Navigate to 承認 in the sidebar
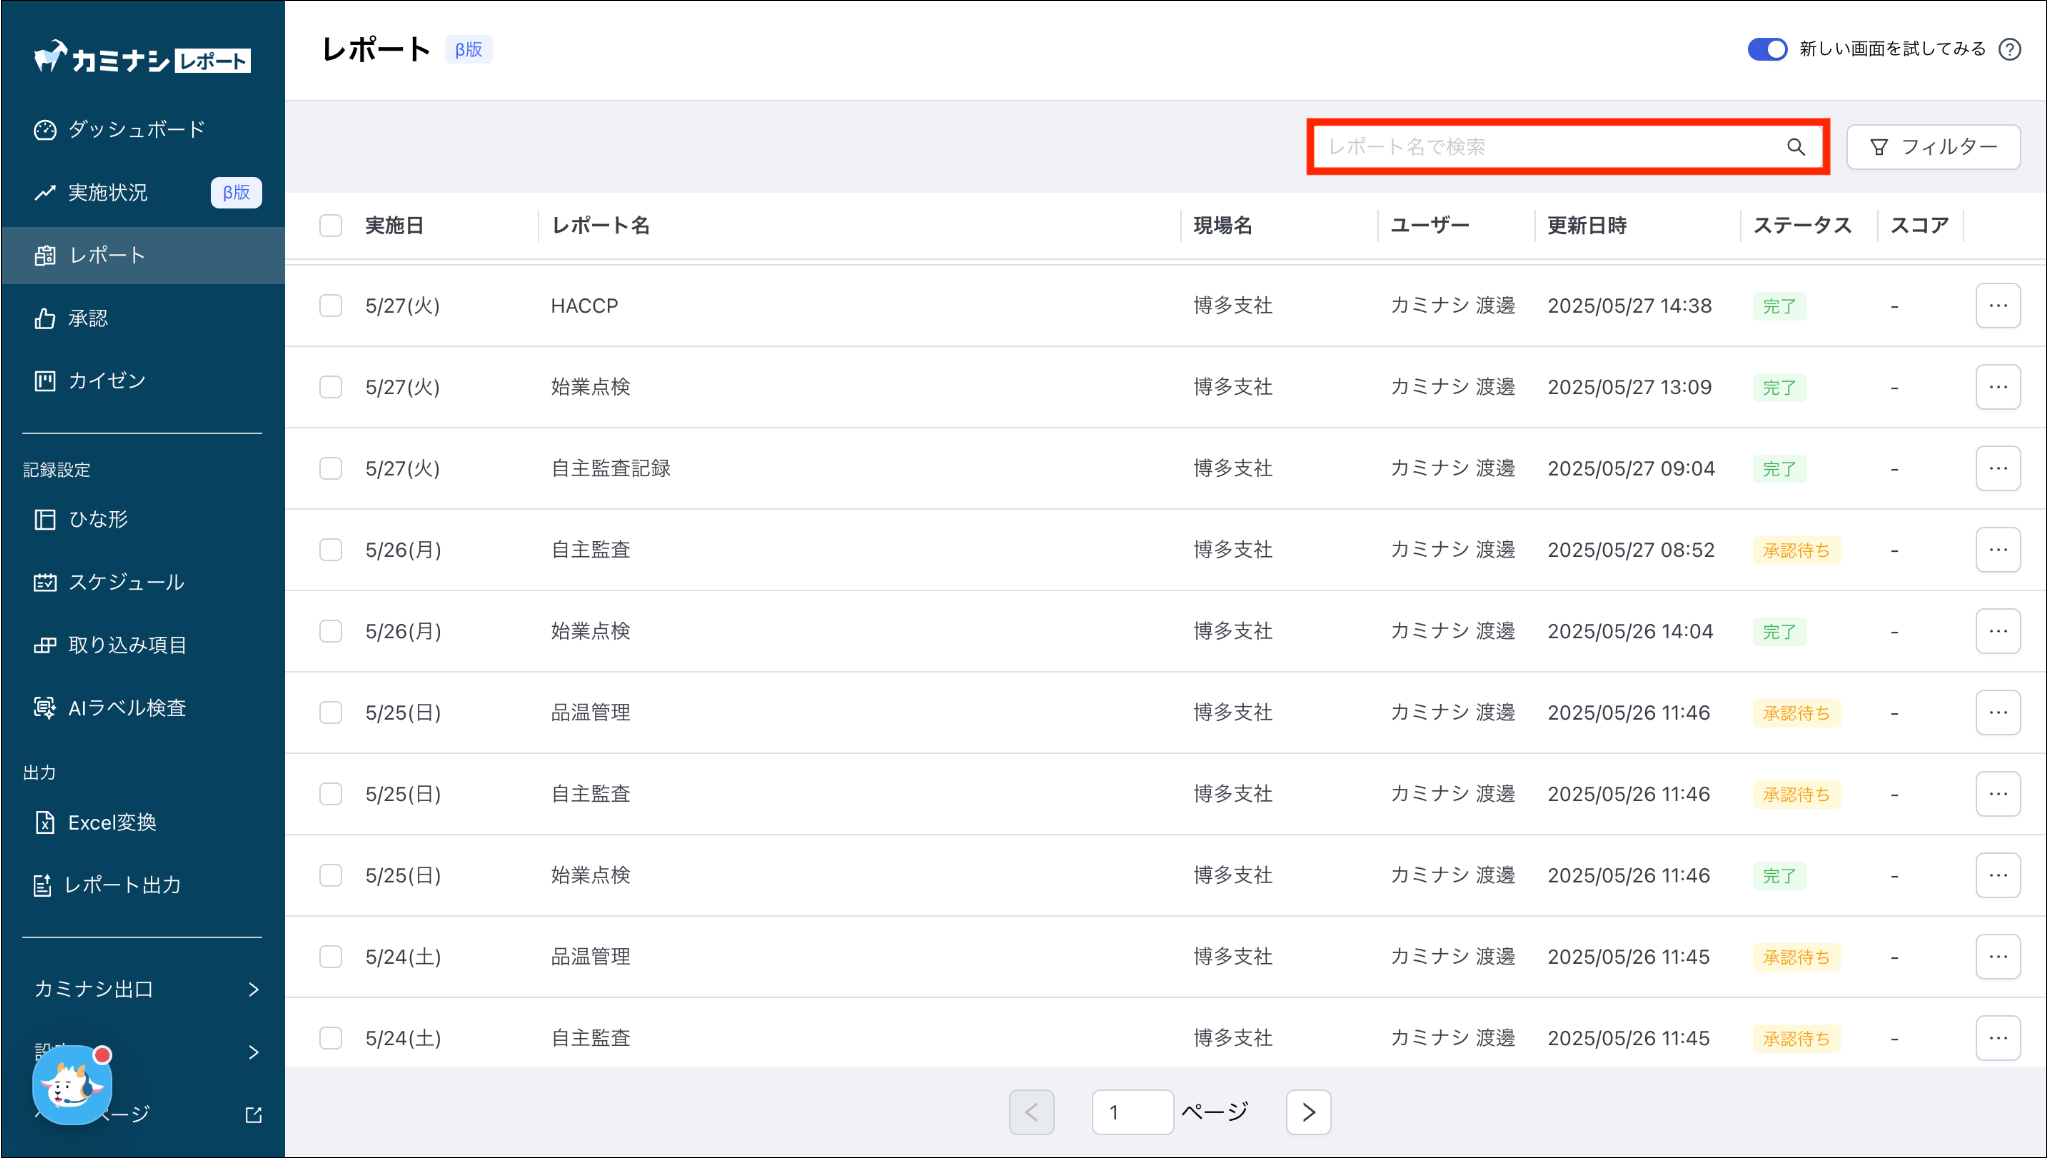 [x=88, y=318]
